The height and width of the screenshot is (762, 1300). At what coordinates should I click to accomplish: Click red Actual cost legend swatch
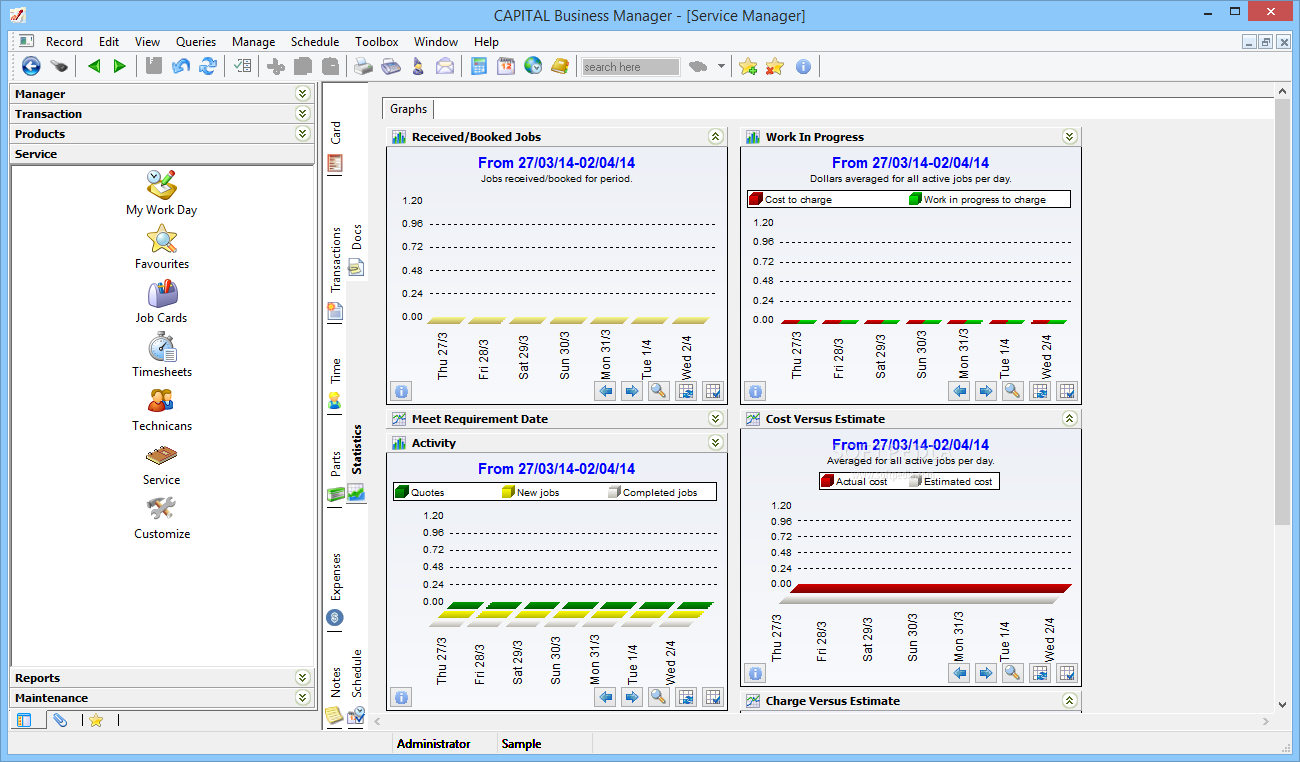coord(827,481)
